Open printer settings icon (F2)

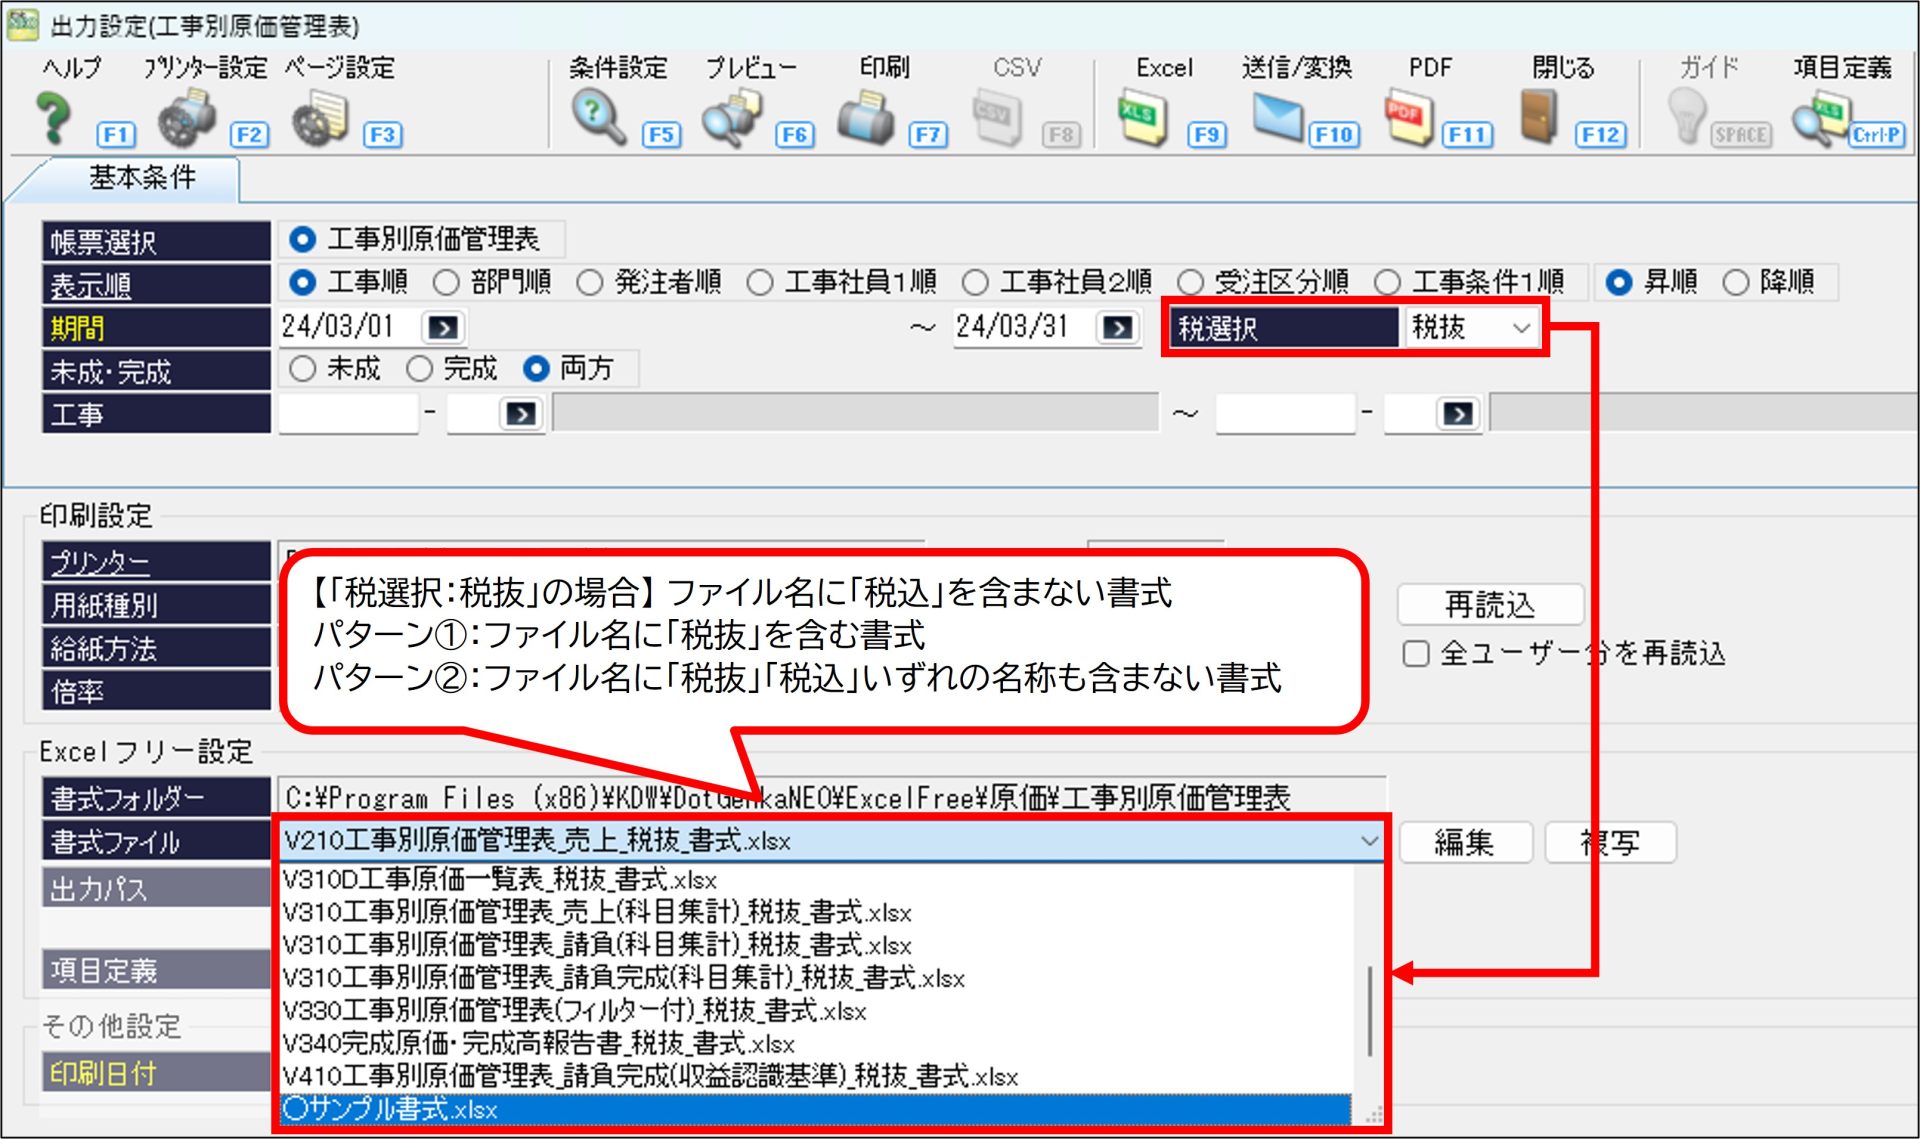click(x=187, y=118)
